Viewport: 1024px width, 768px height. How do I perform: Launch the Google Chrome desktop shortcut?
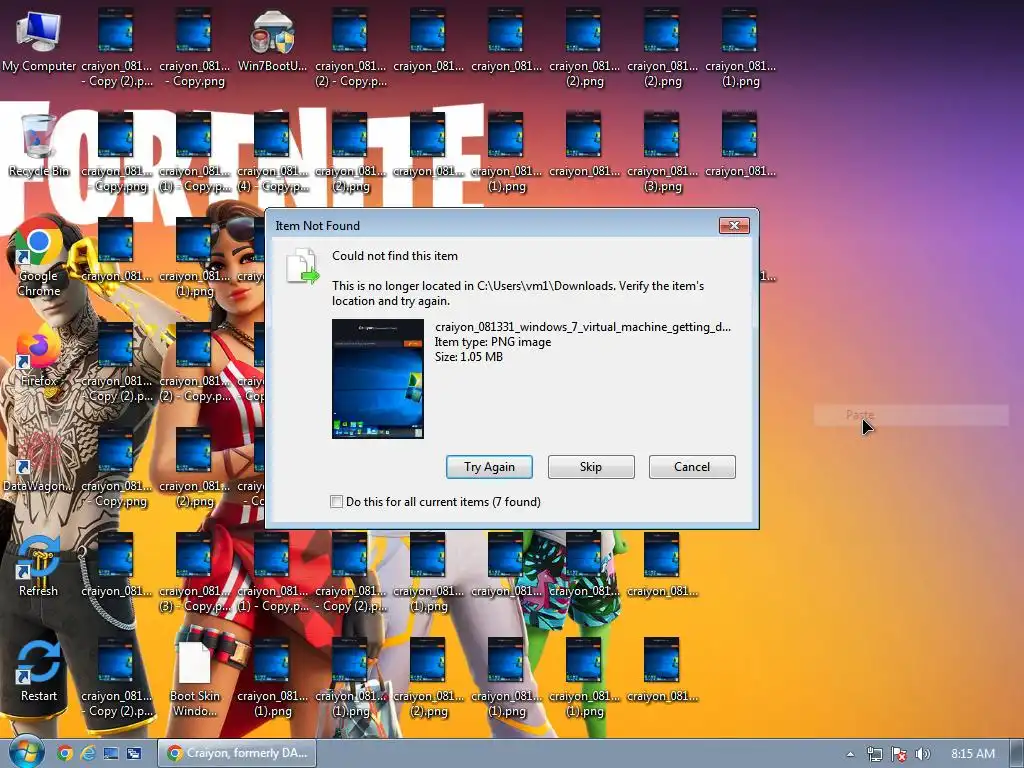pos(39,258)
